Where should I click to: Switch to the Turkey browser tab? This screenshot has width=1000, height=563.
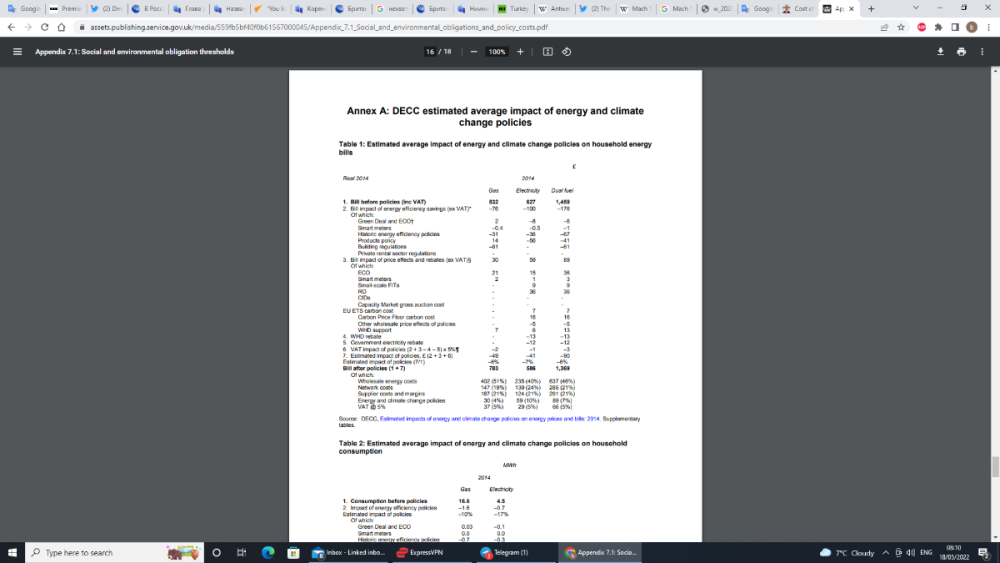pyautogui.click(x=513, y=8)
